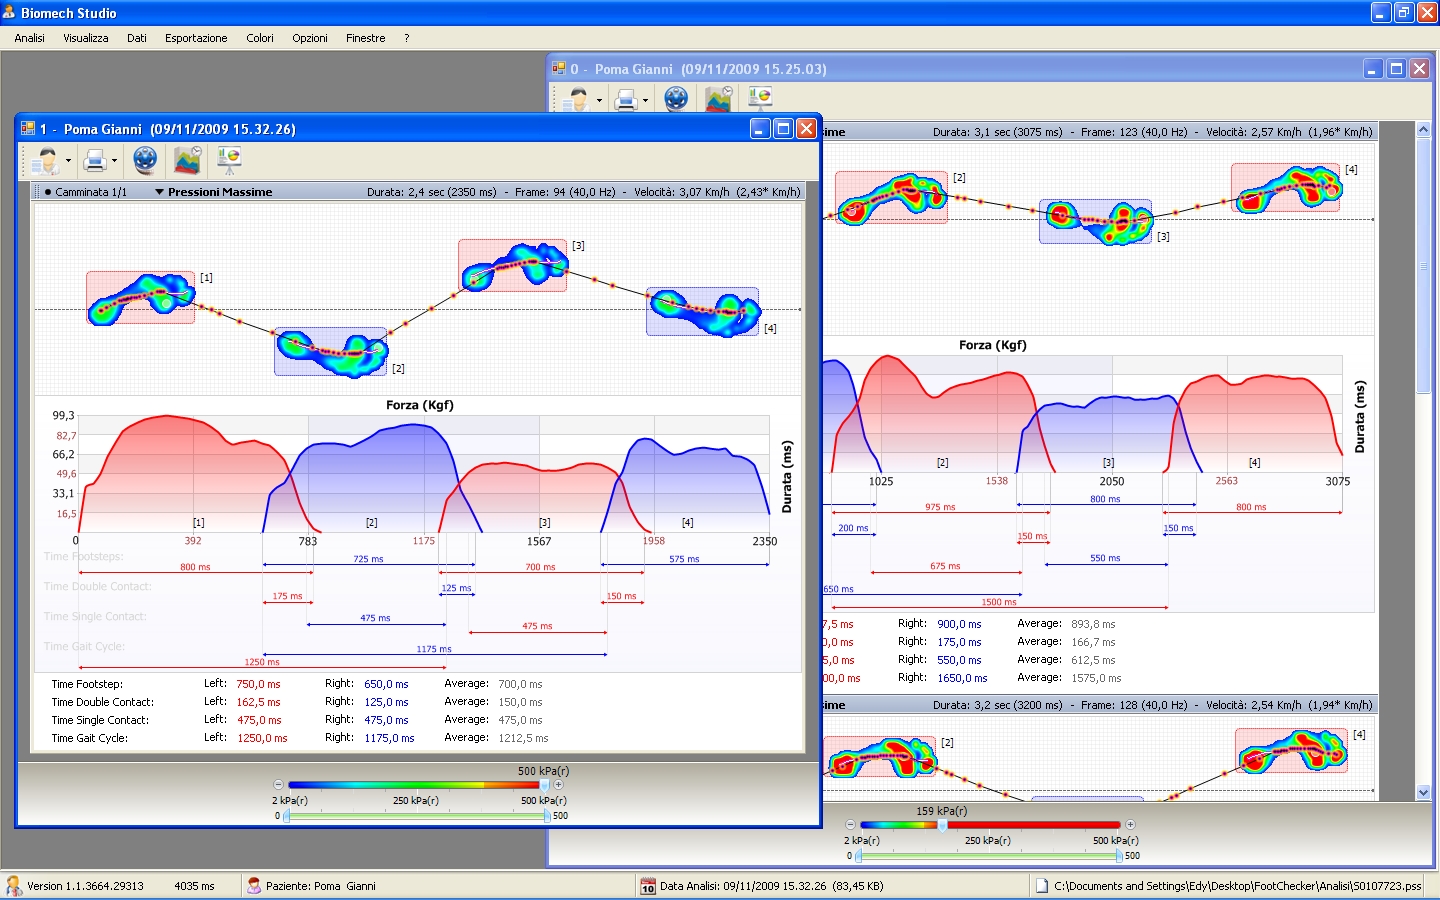Viewport: 1440px width, 900px height.
Task: Select footprint [2] in window 1 pressure map
Action: 331,352
